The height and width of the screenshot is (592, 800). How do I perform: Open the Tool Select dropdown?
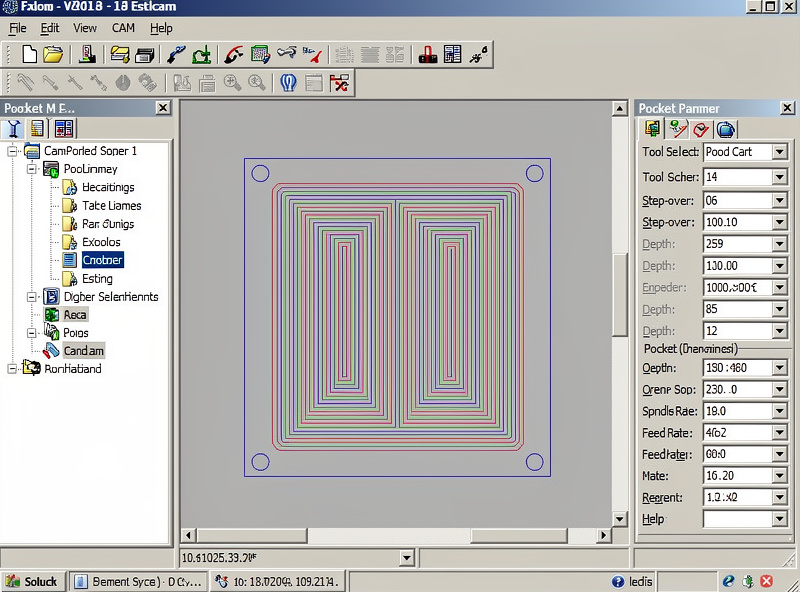pos(779,152)
